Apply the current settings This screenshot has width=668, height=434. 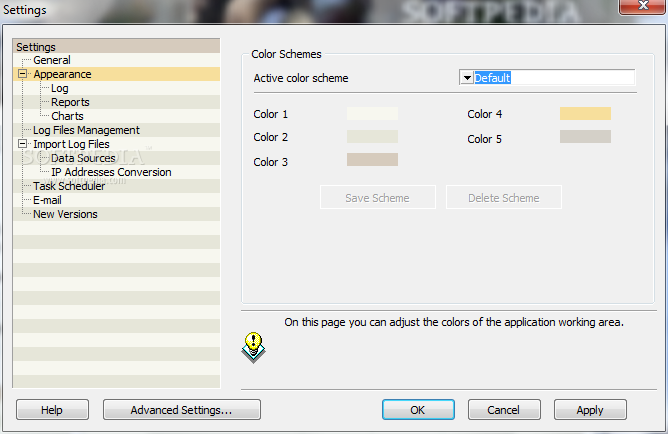[x=590, y=410]
